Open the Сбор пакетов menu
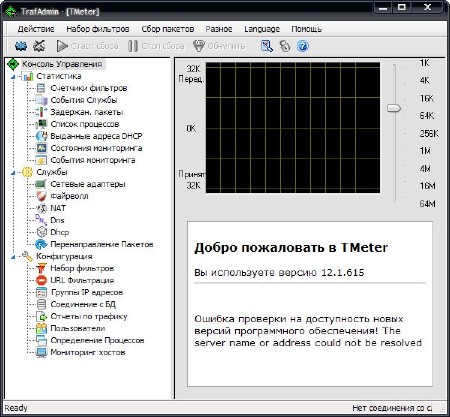Viewport: 450px width, 417px height. pos(168,29)
